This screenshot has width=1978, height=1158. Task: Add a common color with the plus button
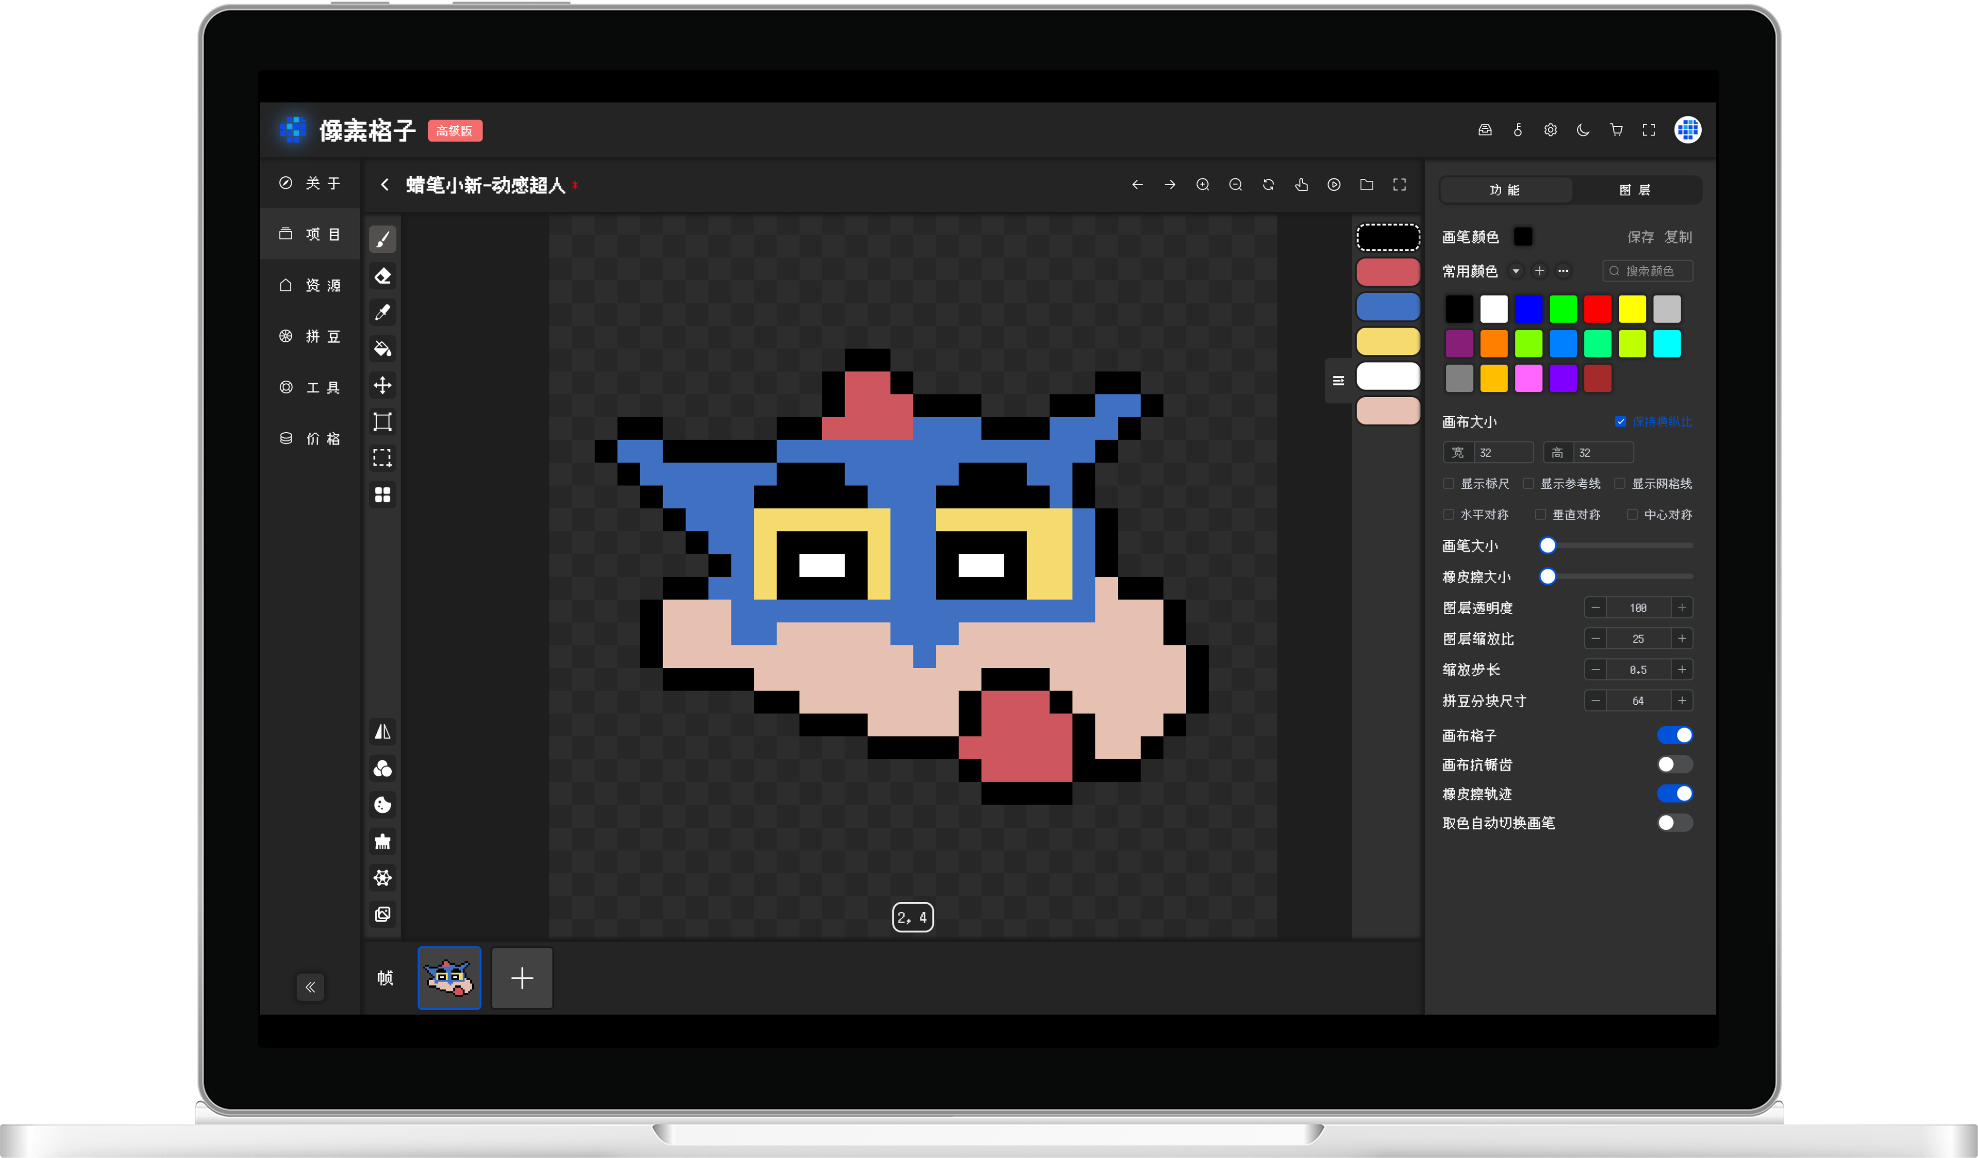(x=1539, y=271)
